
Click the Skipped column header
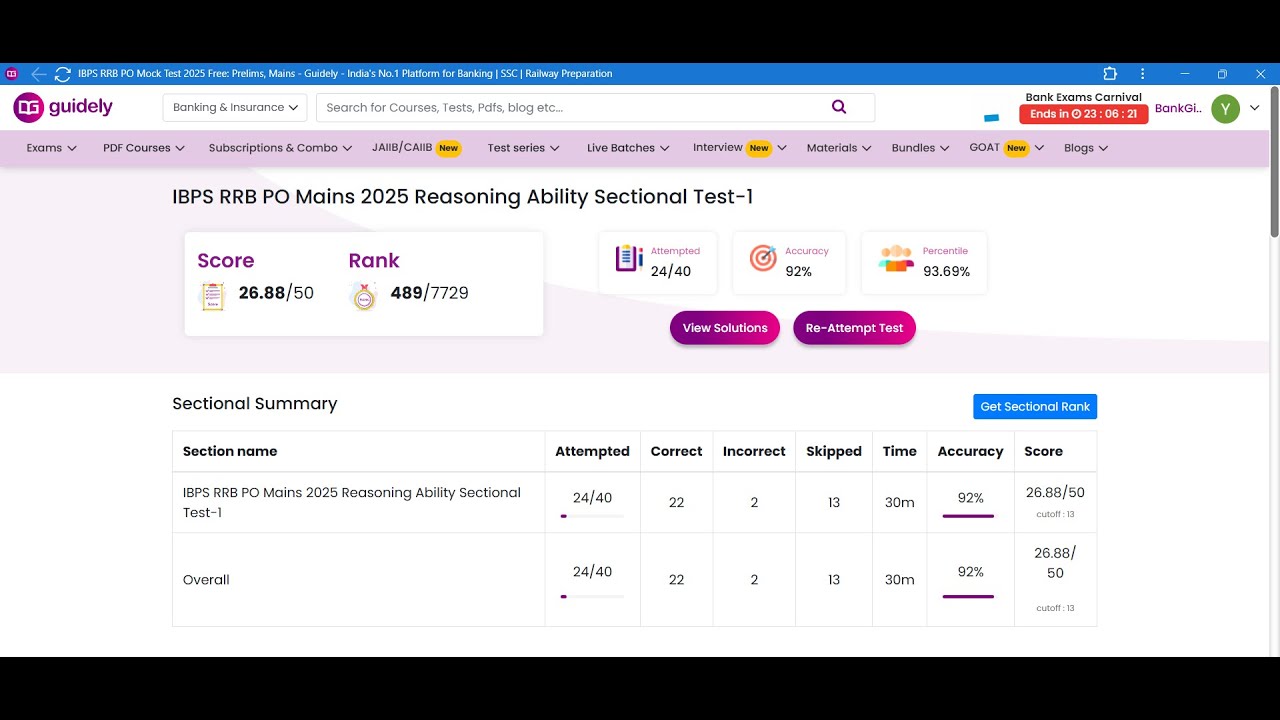[x=834, y=452]
